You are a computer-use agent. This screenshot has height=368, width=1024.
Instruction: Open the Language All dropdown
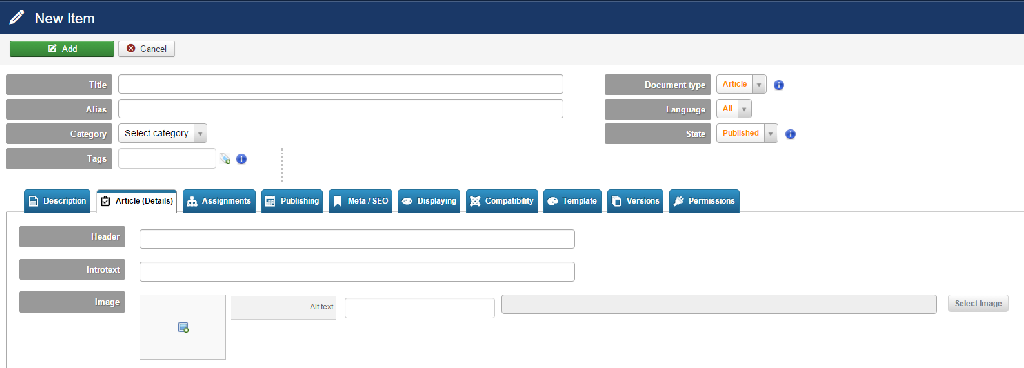click(734, 109)
